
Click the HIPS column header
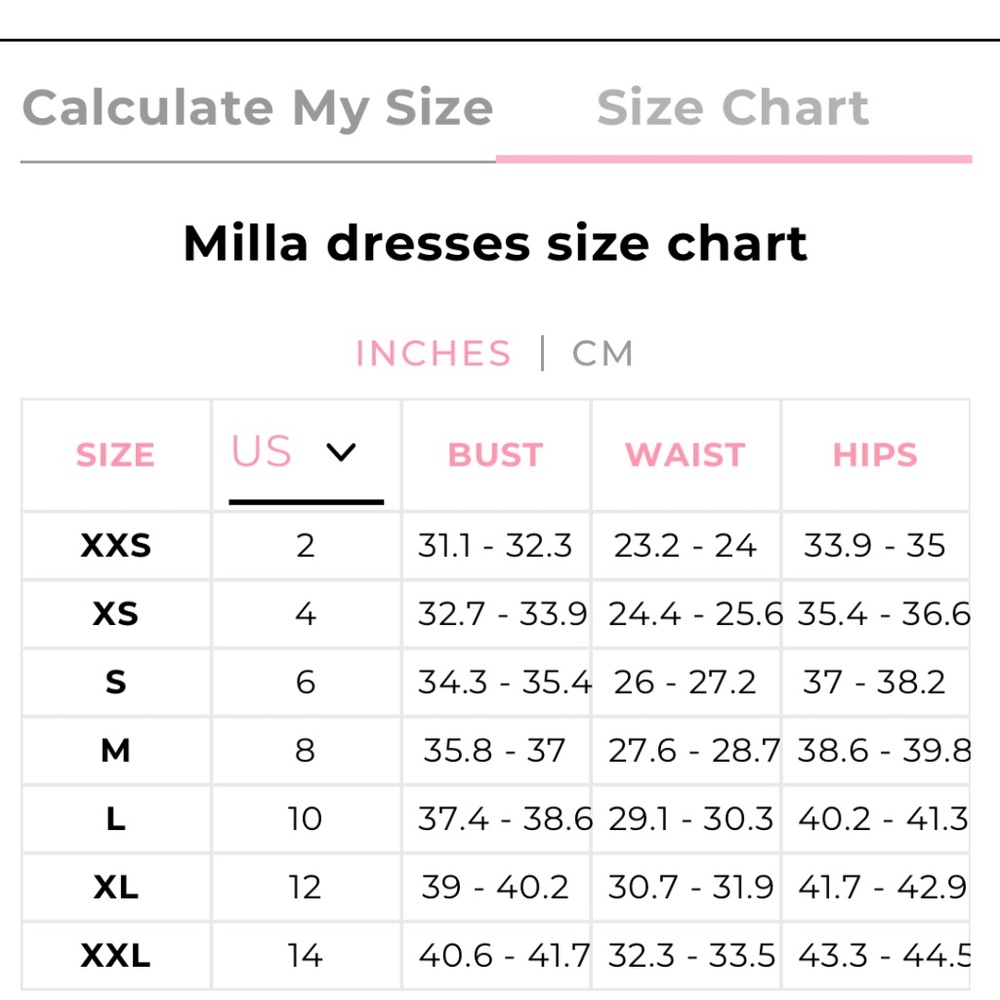875,455
